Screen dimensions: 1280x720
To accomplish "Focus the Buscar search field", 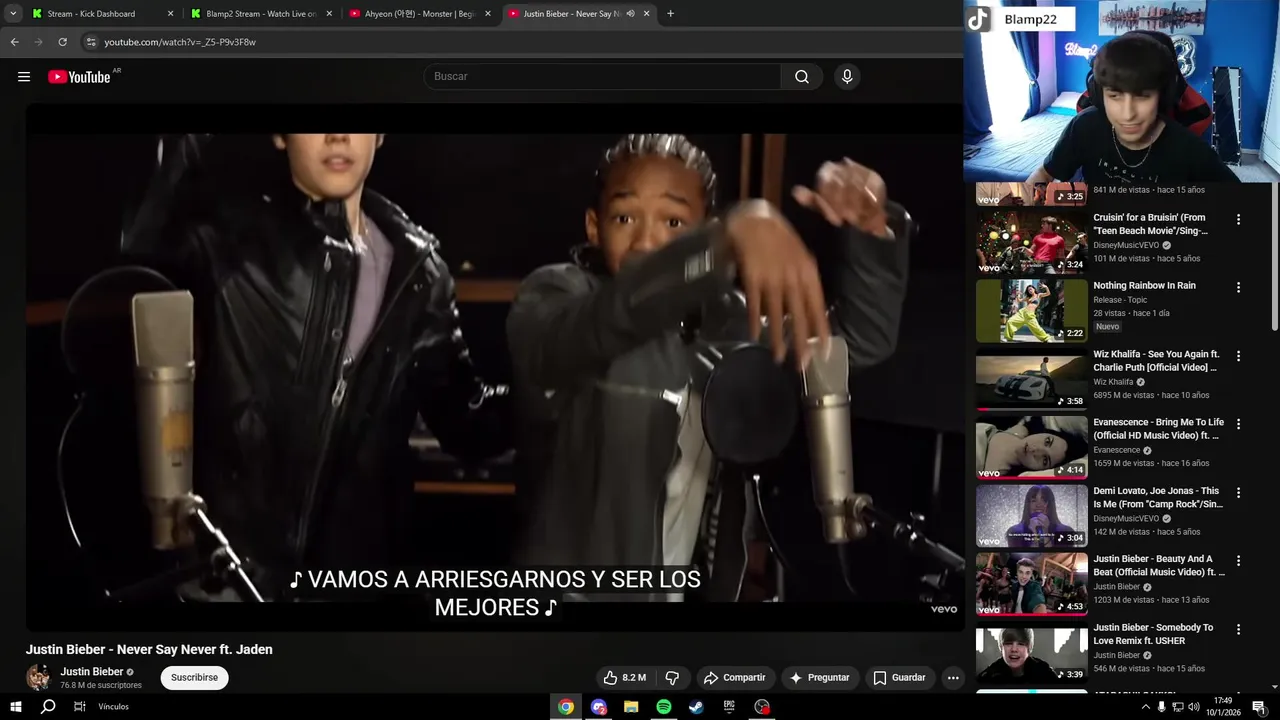I will (x=603, y=77).
